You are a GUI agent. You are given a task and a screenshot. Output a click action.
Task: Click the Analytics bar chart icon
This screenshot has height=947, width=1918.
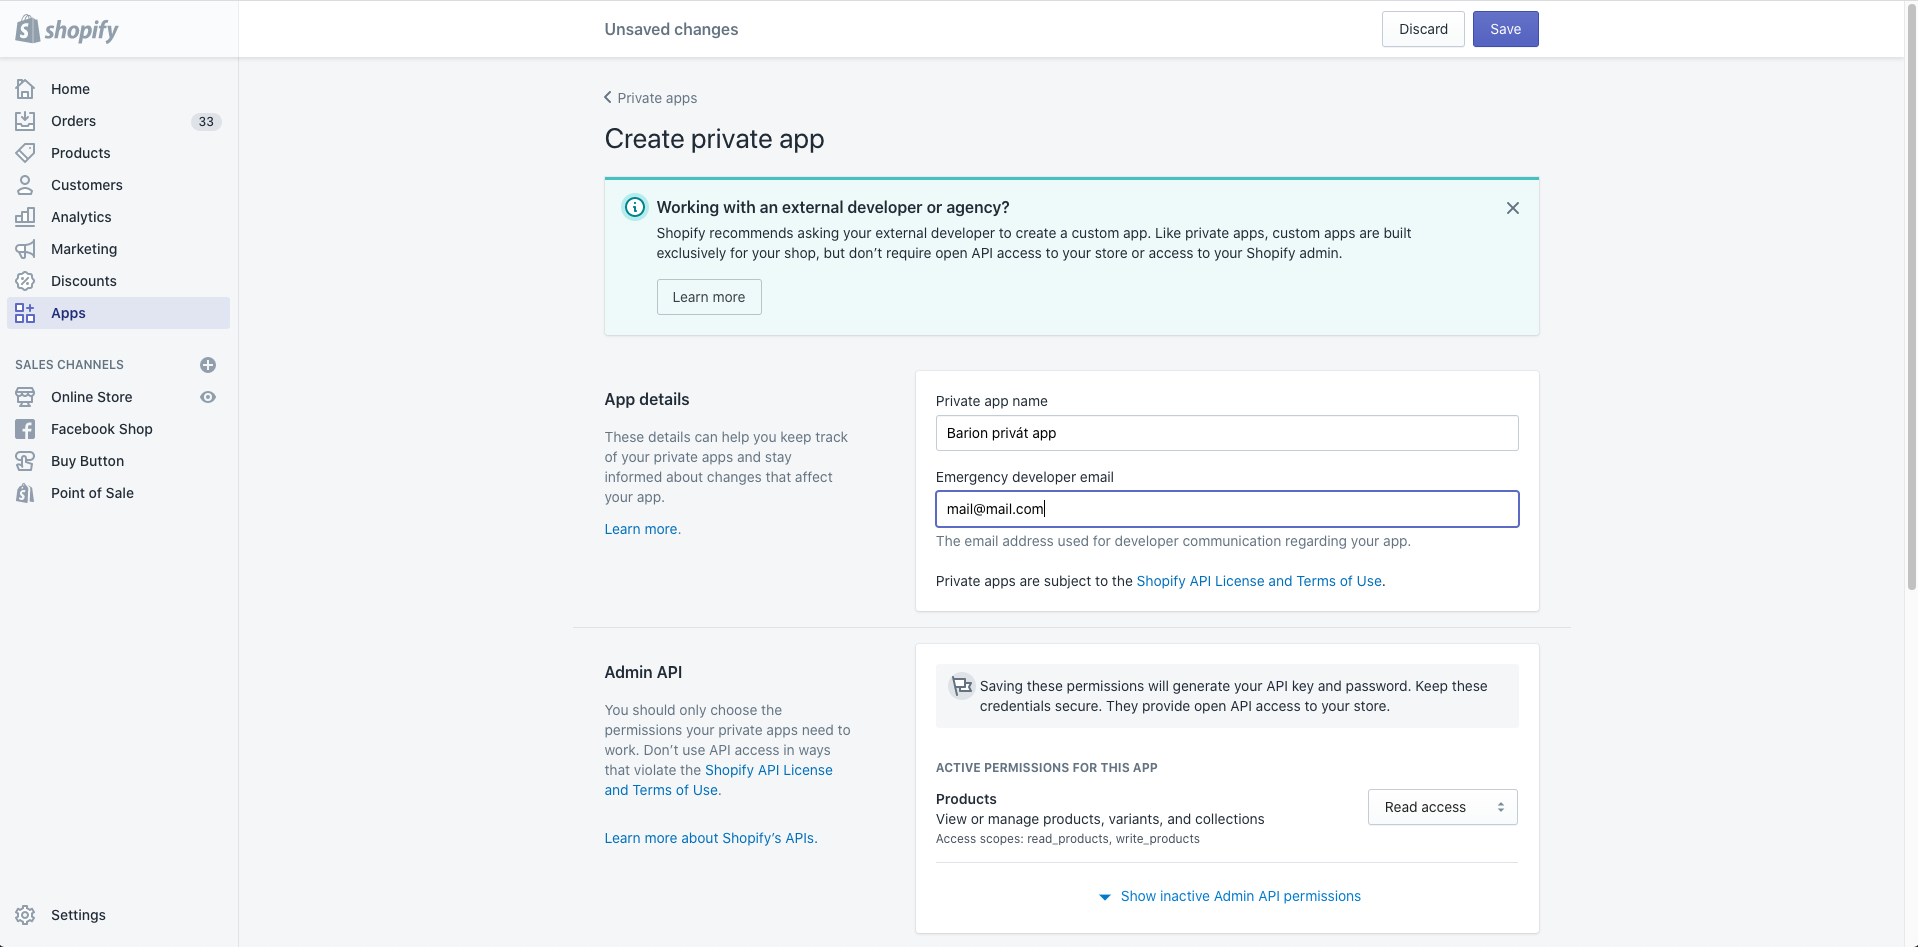pyautogui.click(x=25, y=217)
